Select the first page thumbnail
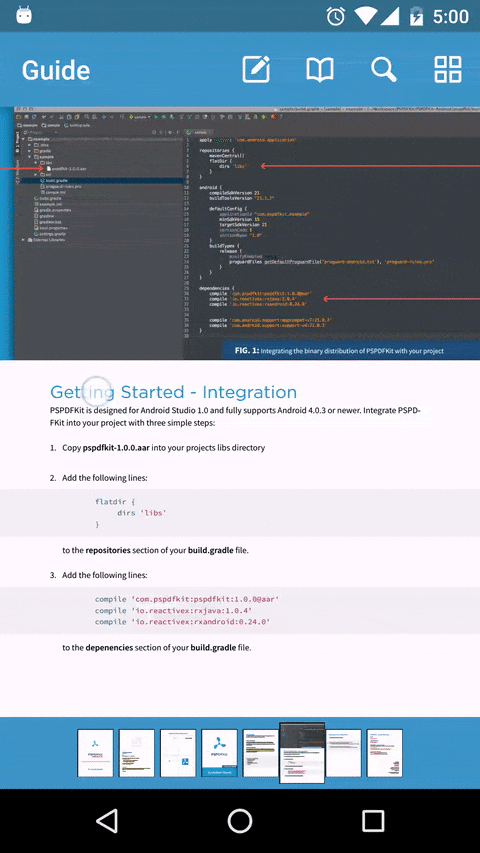This screenshot has width=480, height=853. 95,753
